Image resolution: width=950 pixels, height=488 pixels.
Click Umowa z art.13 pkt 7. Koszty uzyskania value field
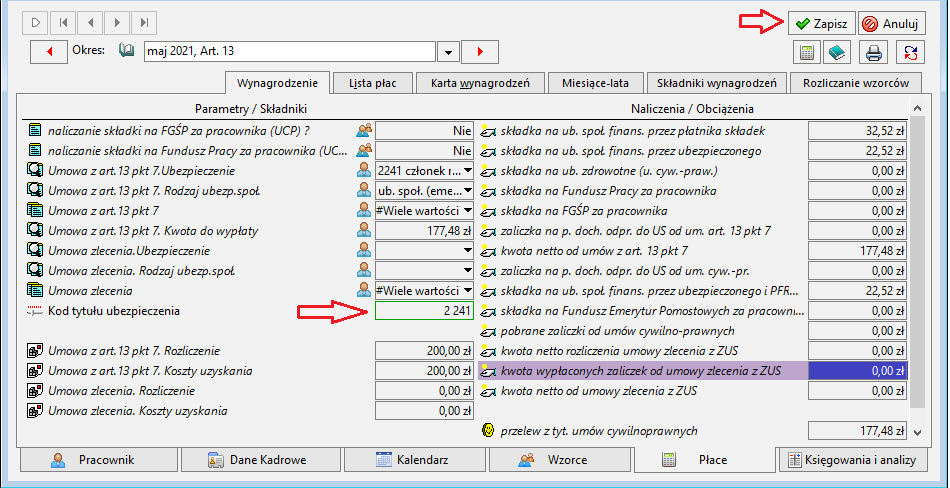coord(424,371)
